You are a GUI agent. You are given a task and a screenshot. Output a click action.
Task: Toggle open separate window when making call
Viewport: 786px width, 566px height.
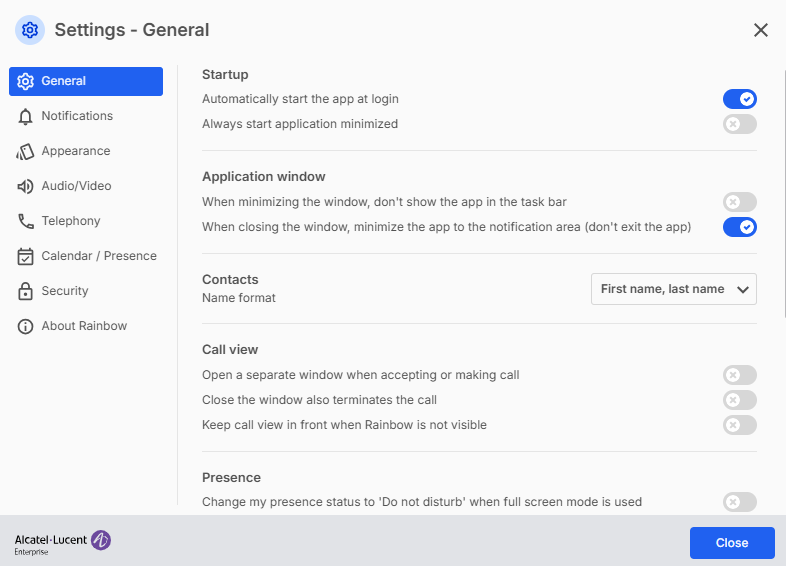pos(740,375)
